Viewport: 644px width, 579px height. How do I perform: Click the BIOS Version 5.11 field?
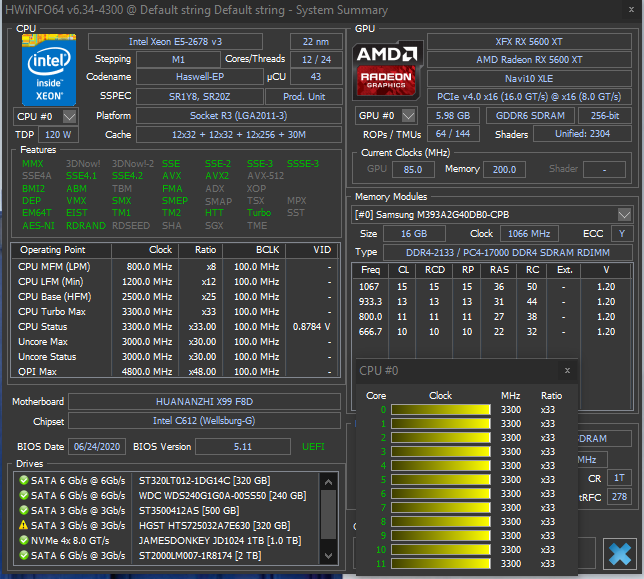pos(243,446)
